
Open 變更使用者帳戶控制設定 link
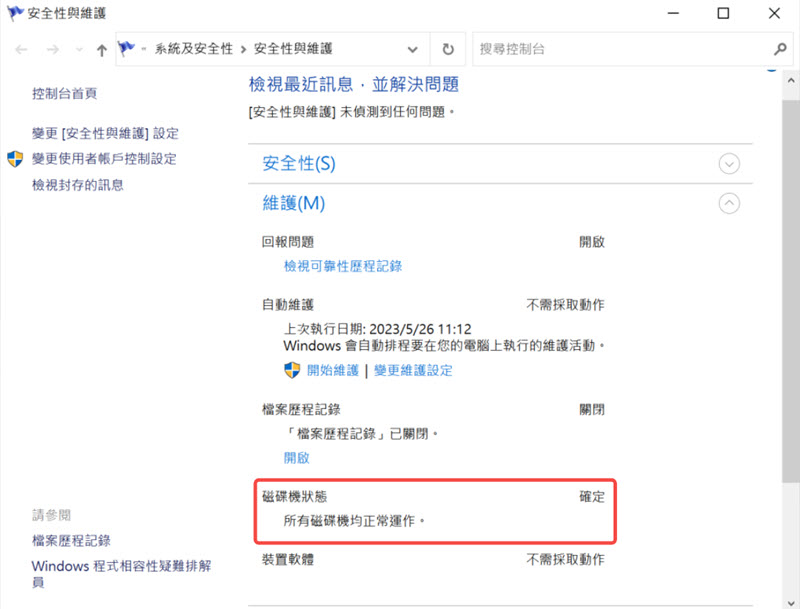tap(104, 159)
